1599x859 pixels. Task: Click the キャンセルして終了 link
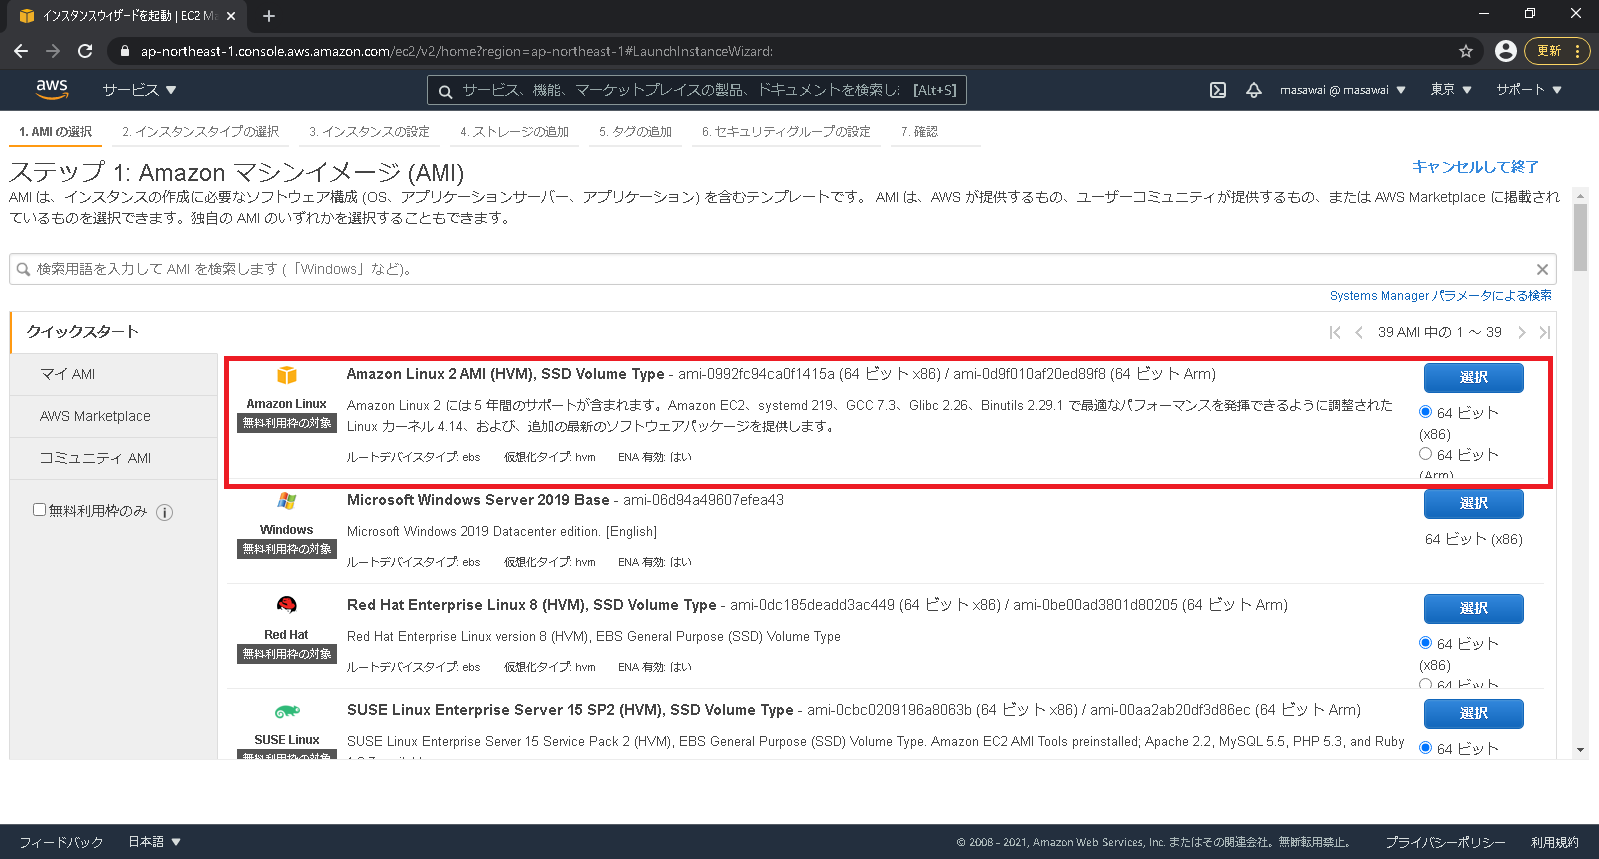point(1475,167)
